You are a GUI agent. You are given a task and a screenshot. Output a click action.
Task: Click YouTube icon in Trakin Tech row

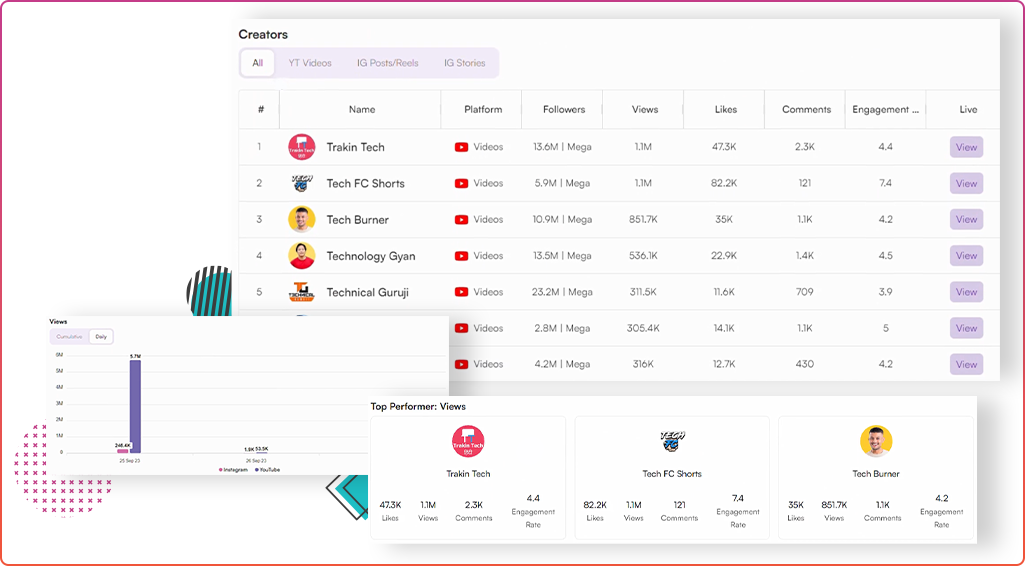(461, 147)
